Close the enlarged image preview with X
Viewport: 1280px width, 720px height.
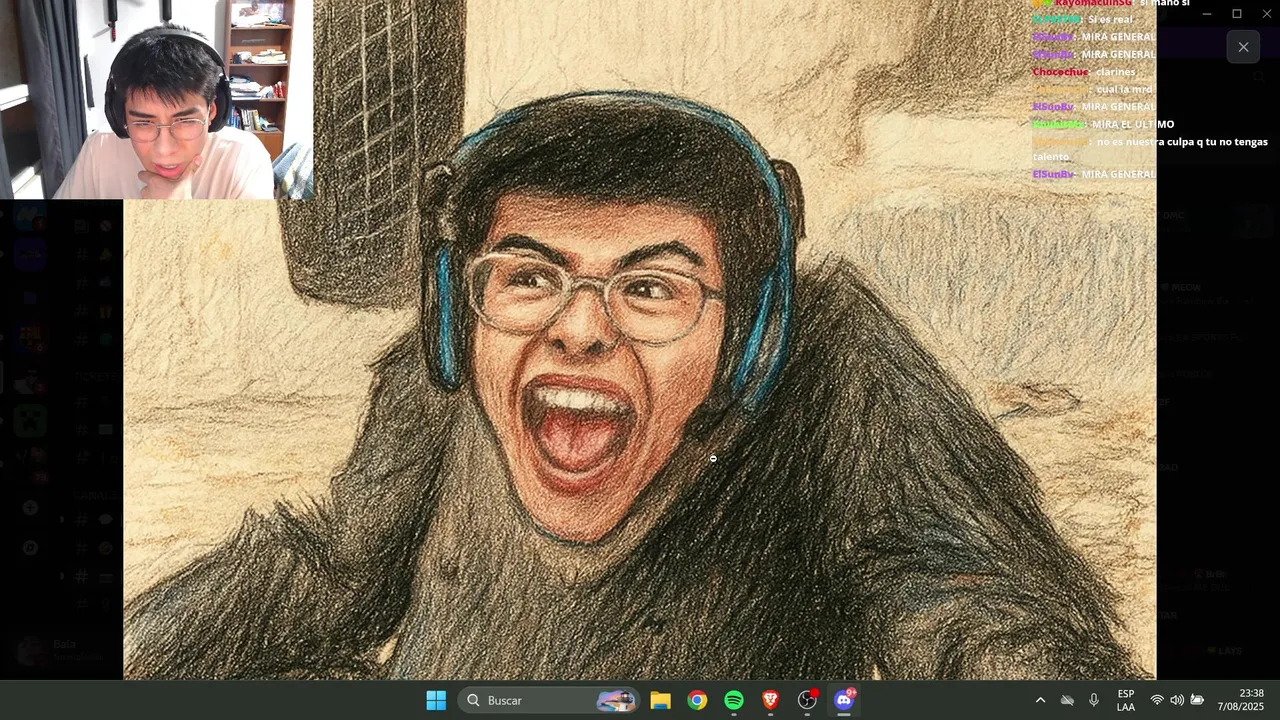[x=1243, y=47]
